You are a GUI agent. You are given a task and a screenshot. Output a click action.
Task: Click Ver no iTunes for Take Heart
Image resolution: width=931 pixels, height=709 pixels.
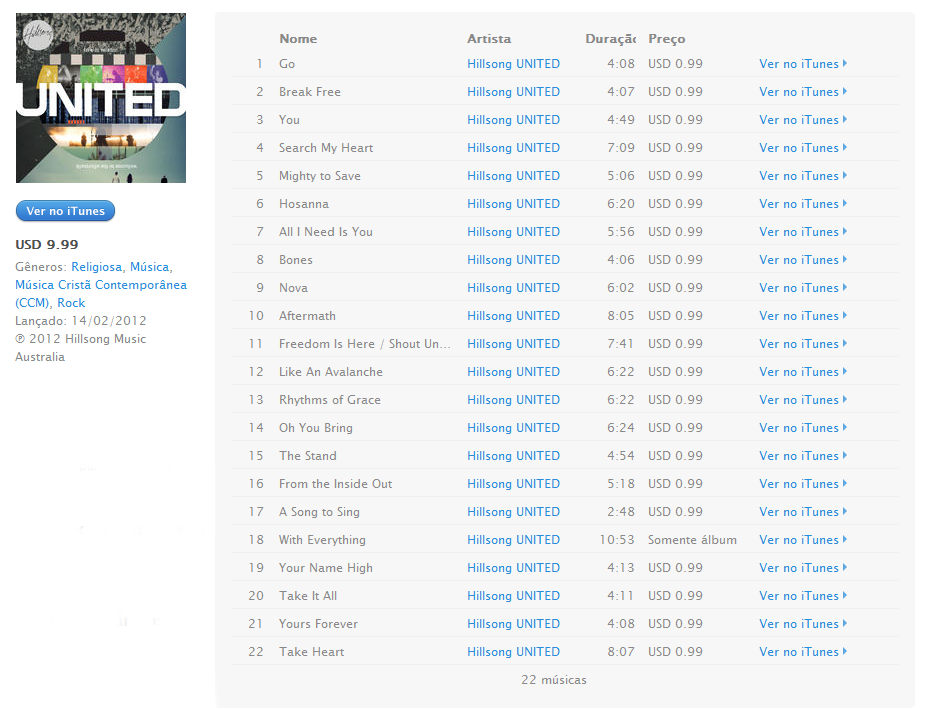click(803, 651)
